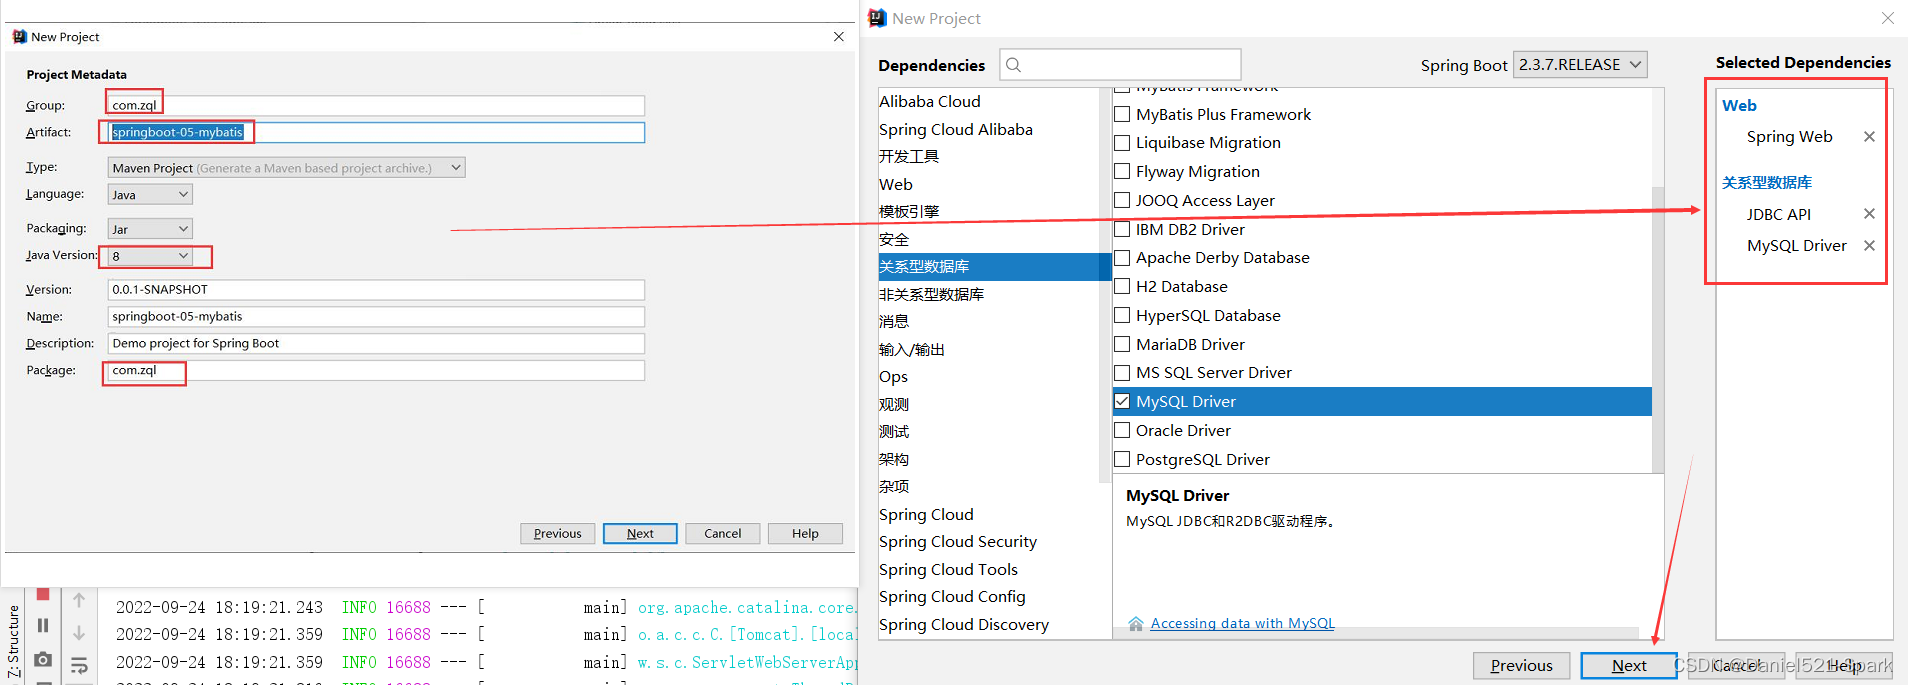The image size is (1908, 685).
Task: Click the camera dump threads icon
Action: pyautogui.click(x=43, y=659)
